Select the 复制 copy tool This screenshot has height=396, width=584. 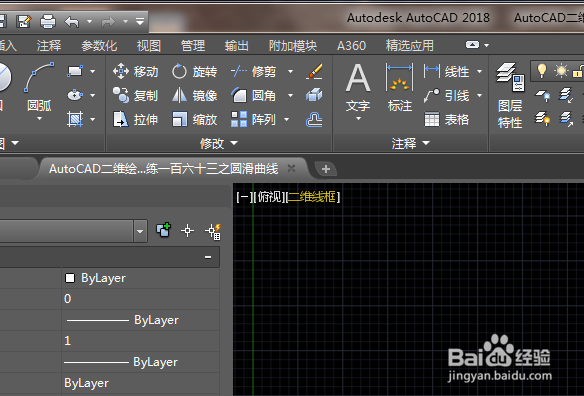(x=136, y=95)
